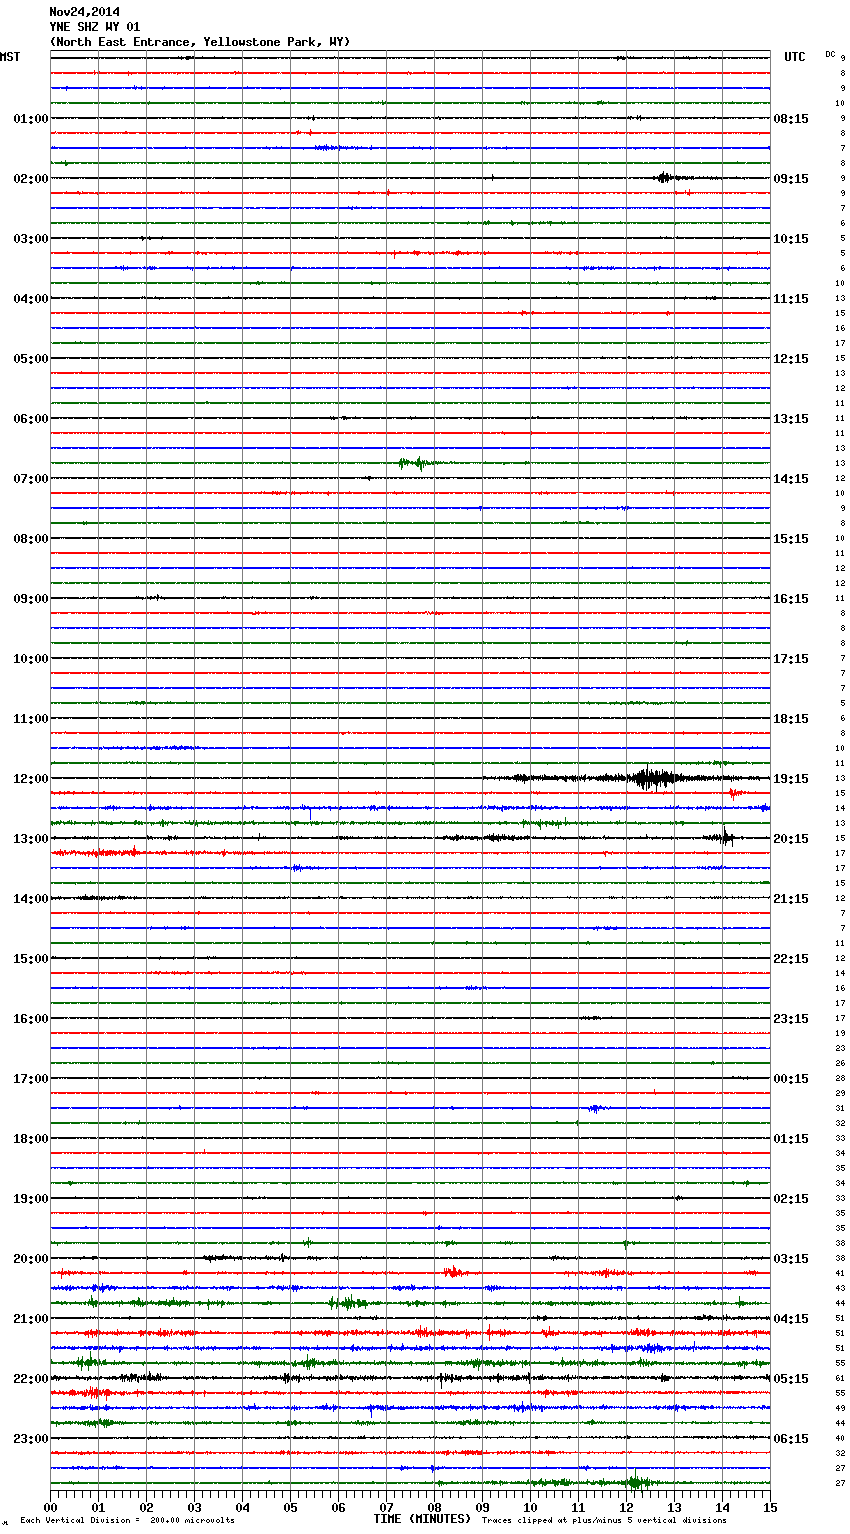Click the 05:15 UTC time label
This screenshot has height=1534, width=850.
(791, 1379)
